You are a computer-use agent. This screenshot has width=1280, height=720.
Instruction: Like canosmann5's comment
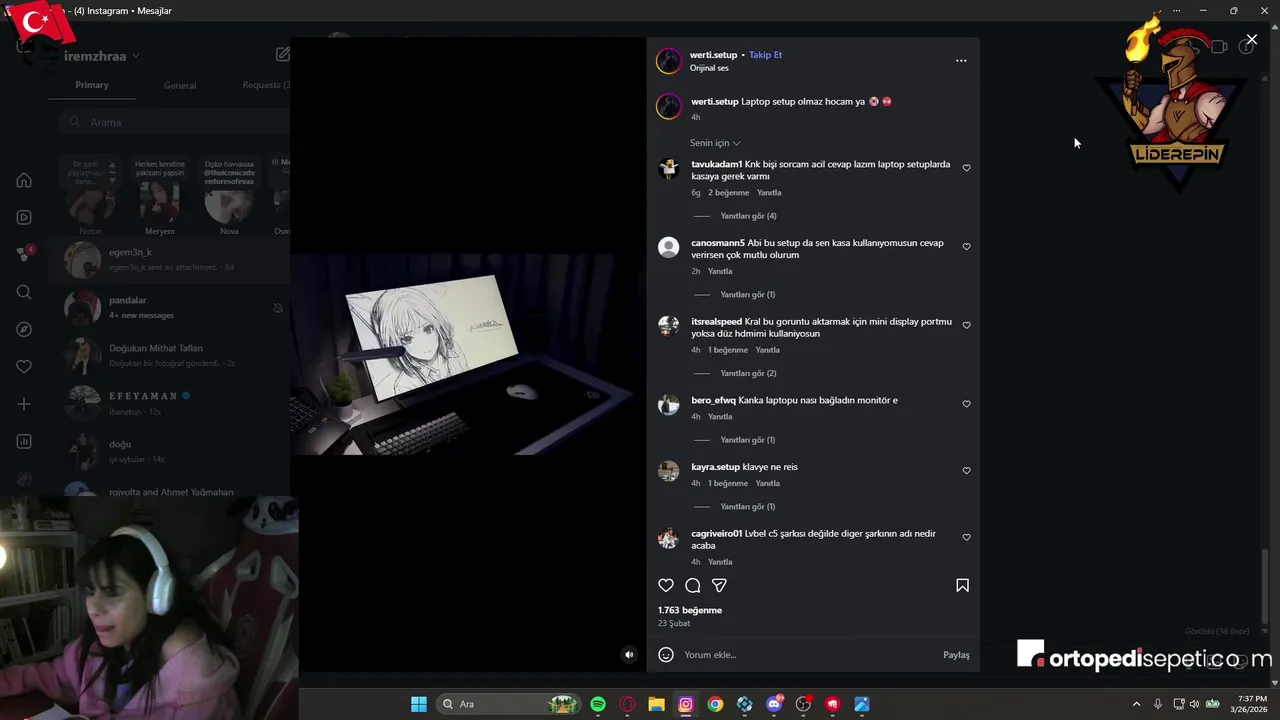(966, 247)
